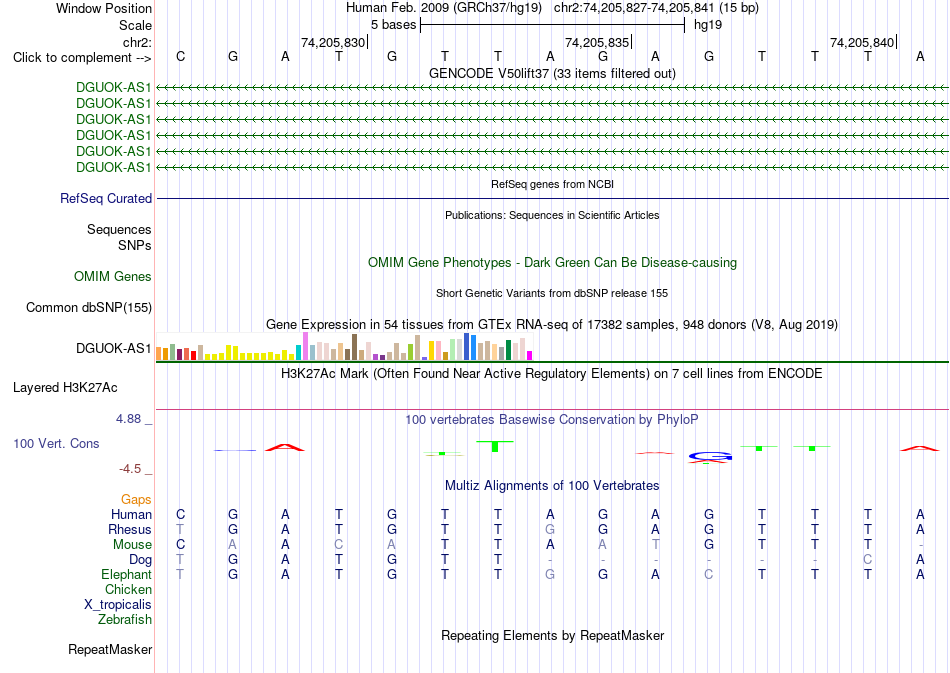
Task: Open the OMIM Gene Phenotypes track title
Action: click(552, 262)
